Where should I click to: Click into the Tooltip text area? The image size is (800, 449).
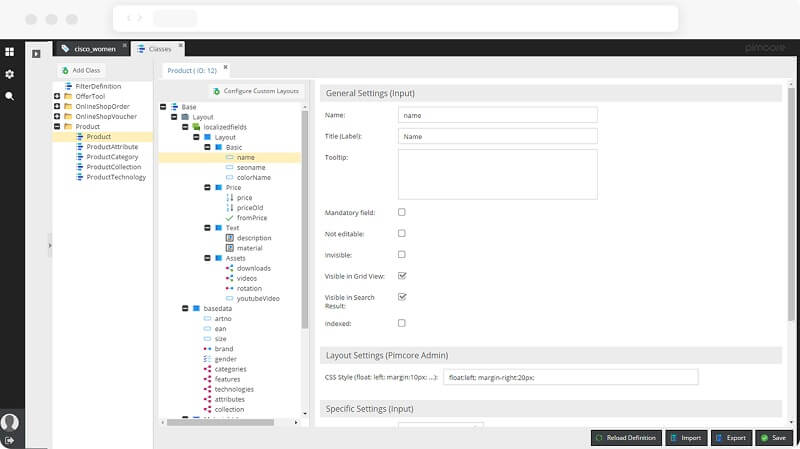497,174
